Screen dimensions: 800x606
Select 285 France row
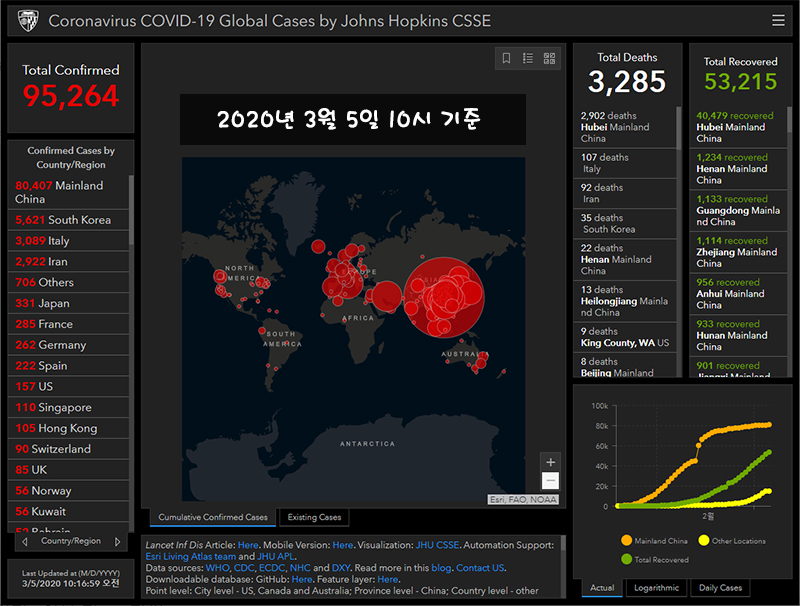click(x=68, y=324)
